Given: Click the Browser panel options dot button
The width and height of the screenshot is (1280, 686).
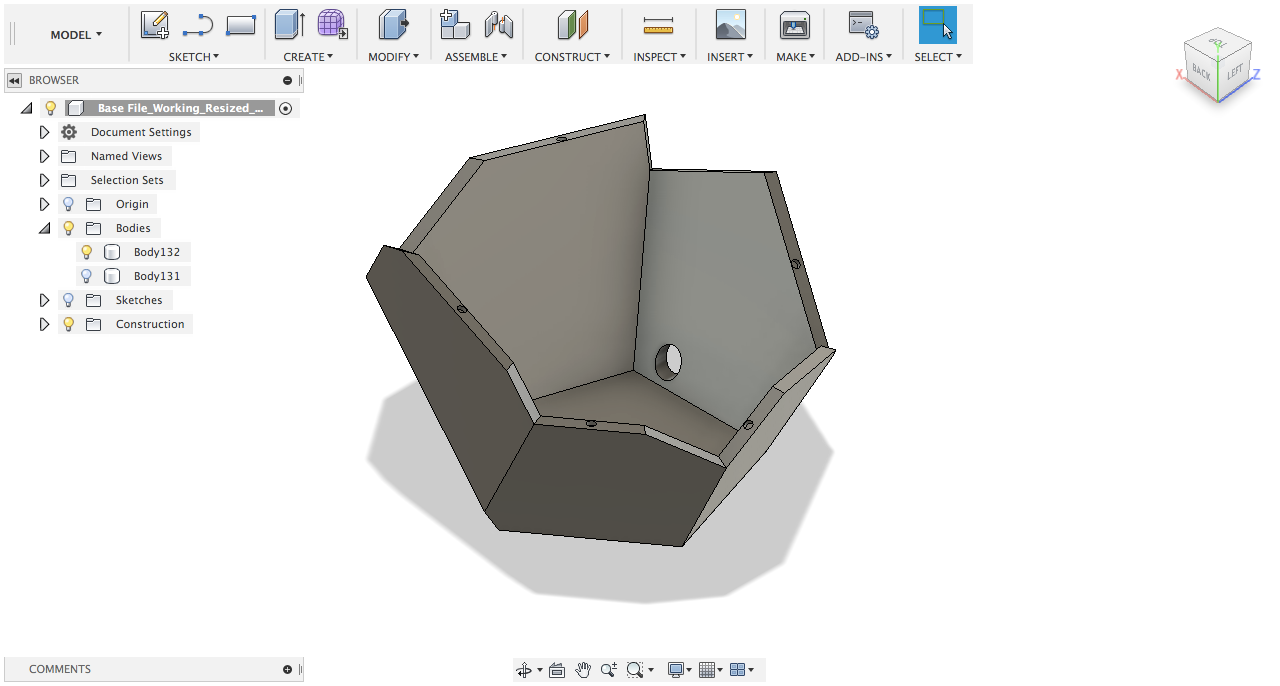Looking at the screenshot, I should [288, 80].
